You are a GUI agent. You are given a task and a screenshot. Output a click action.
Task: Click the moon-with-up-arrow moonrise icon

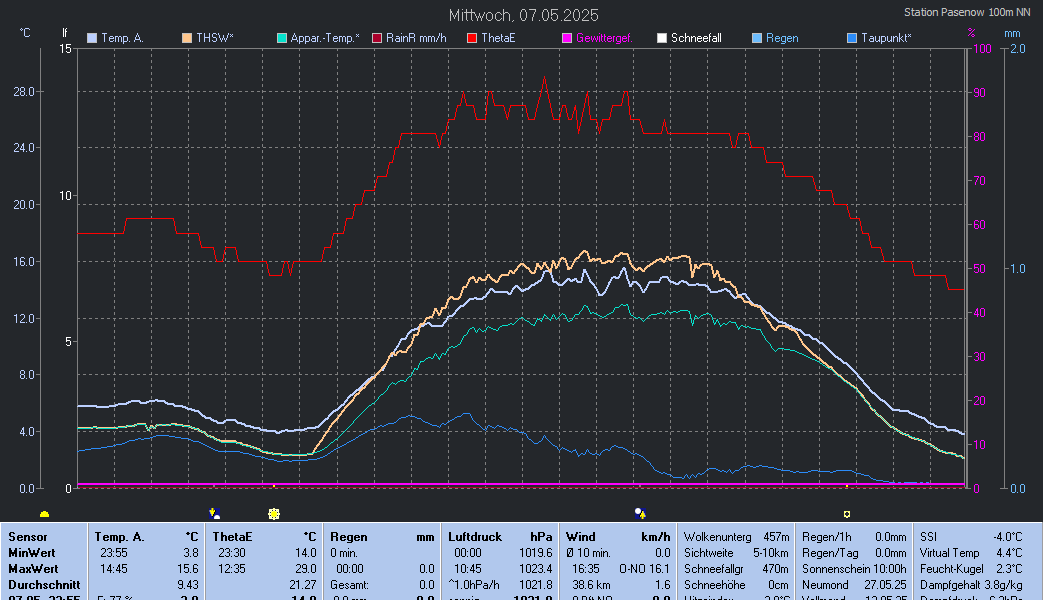640,513
